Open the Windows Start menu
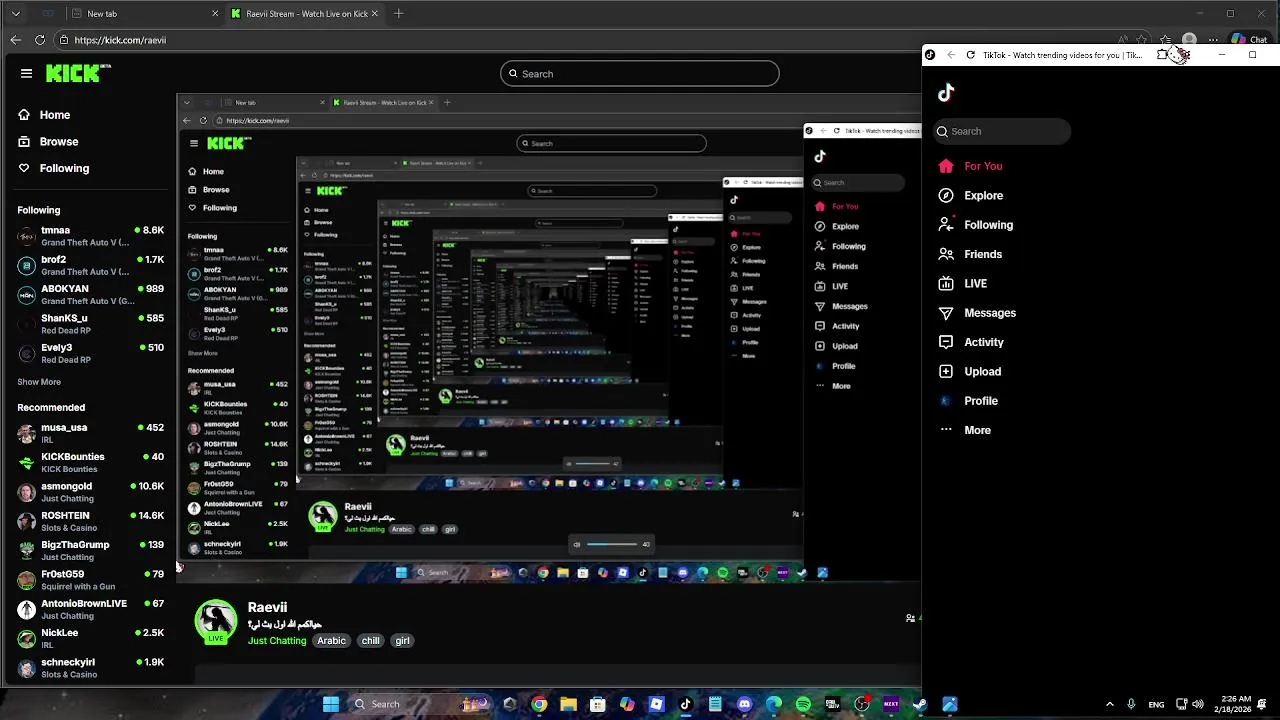 point(331,704)
